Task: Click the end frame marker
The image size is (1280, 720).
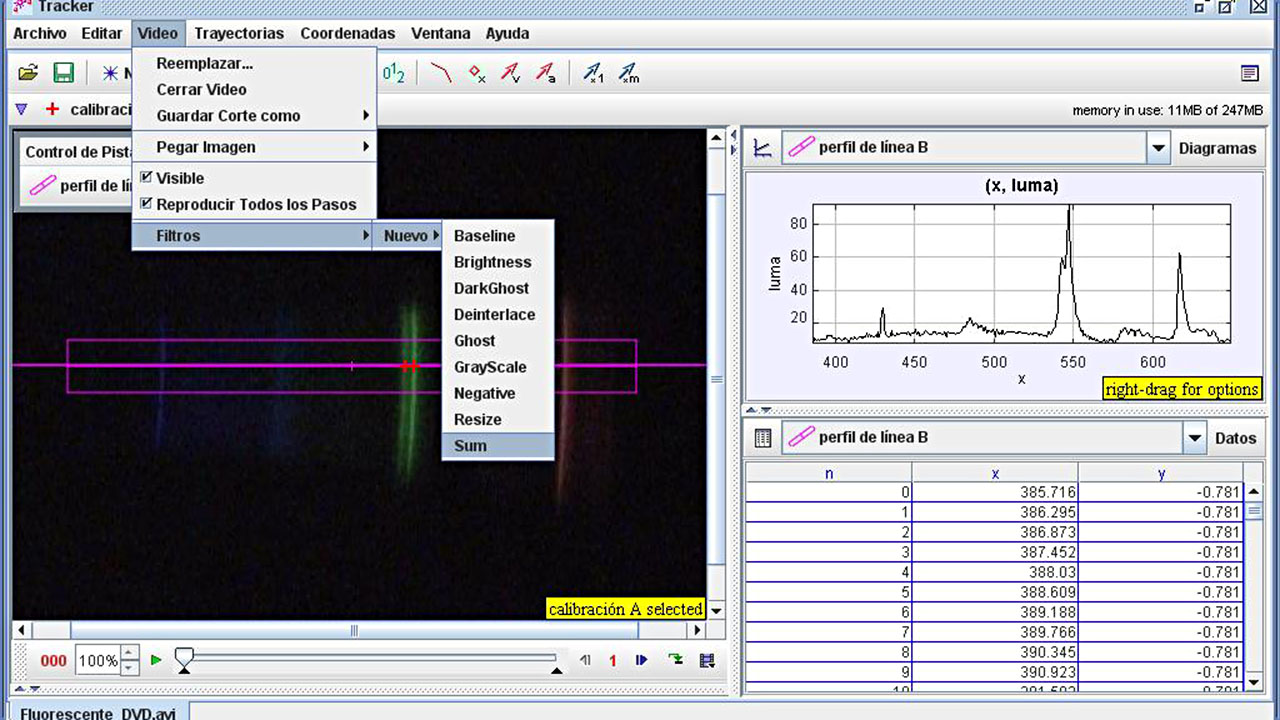Action: point(556,670)
